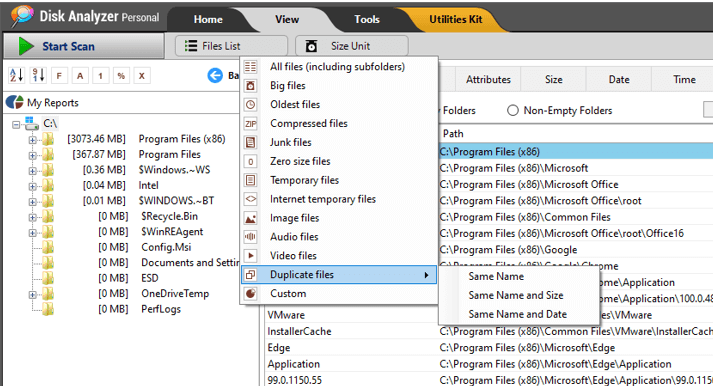Select the PerfLogs folder in tree
The height and width of the screenshot is (386, 713).
[161, 310]
